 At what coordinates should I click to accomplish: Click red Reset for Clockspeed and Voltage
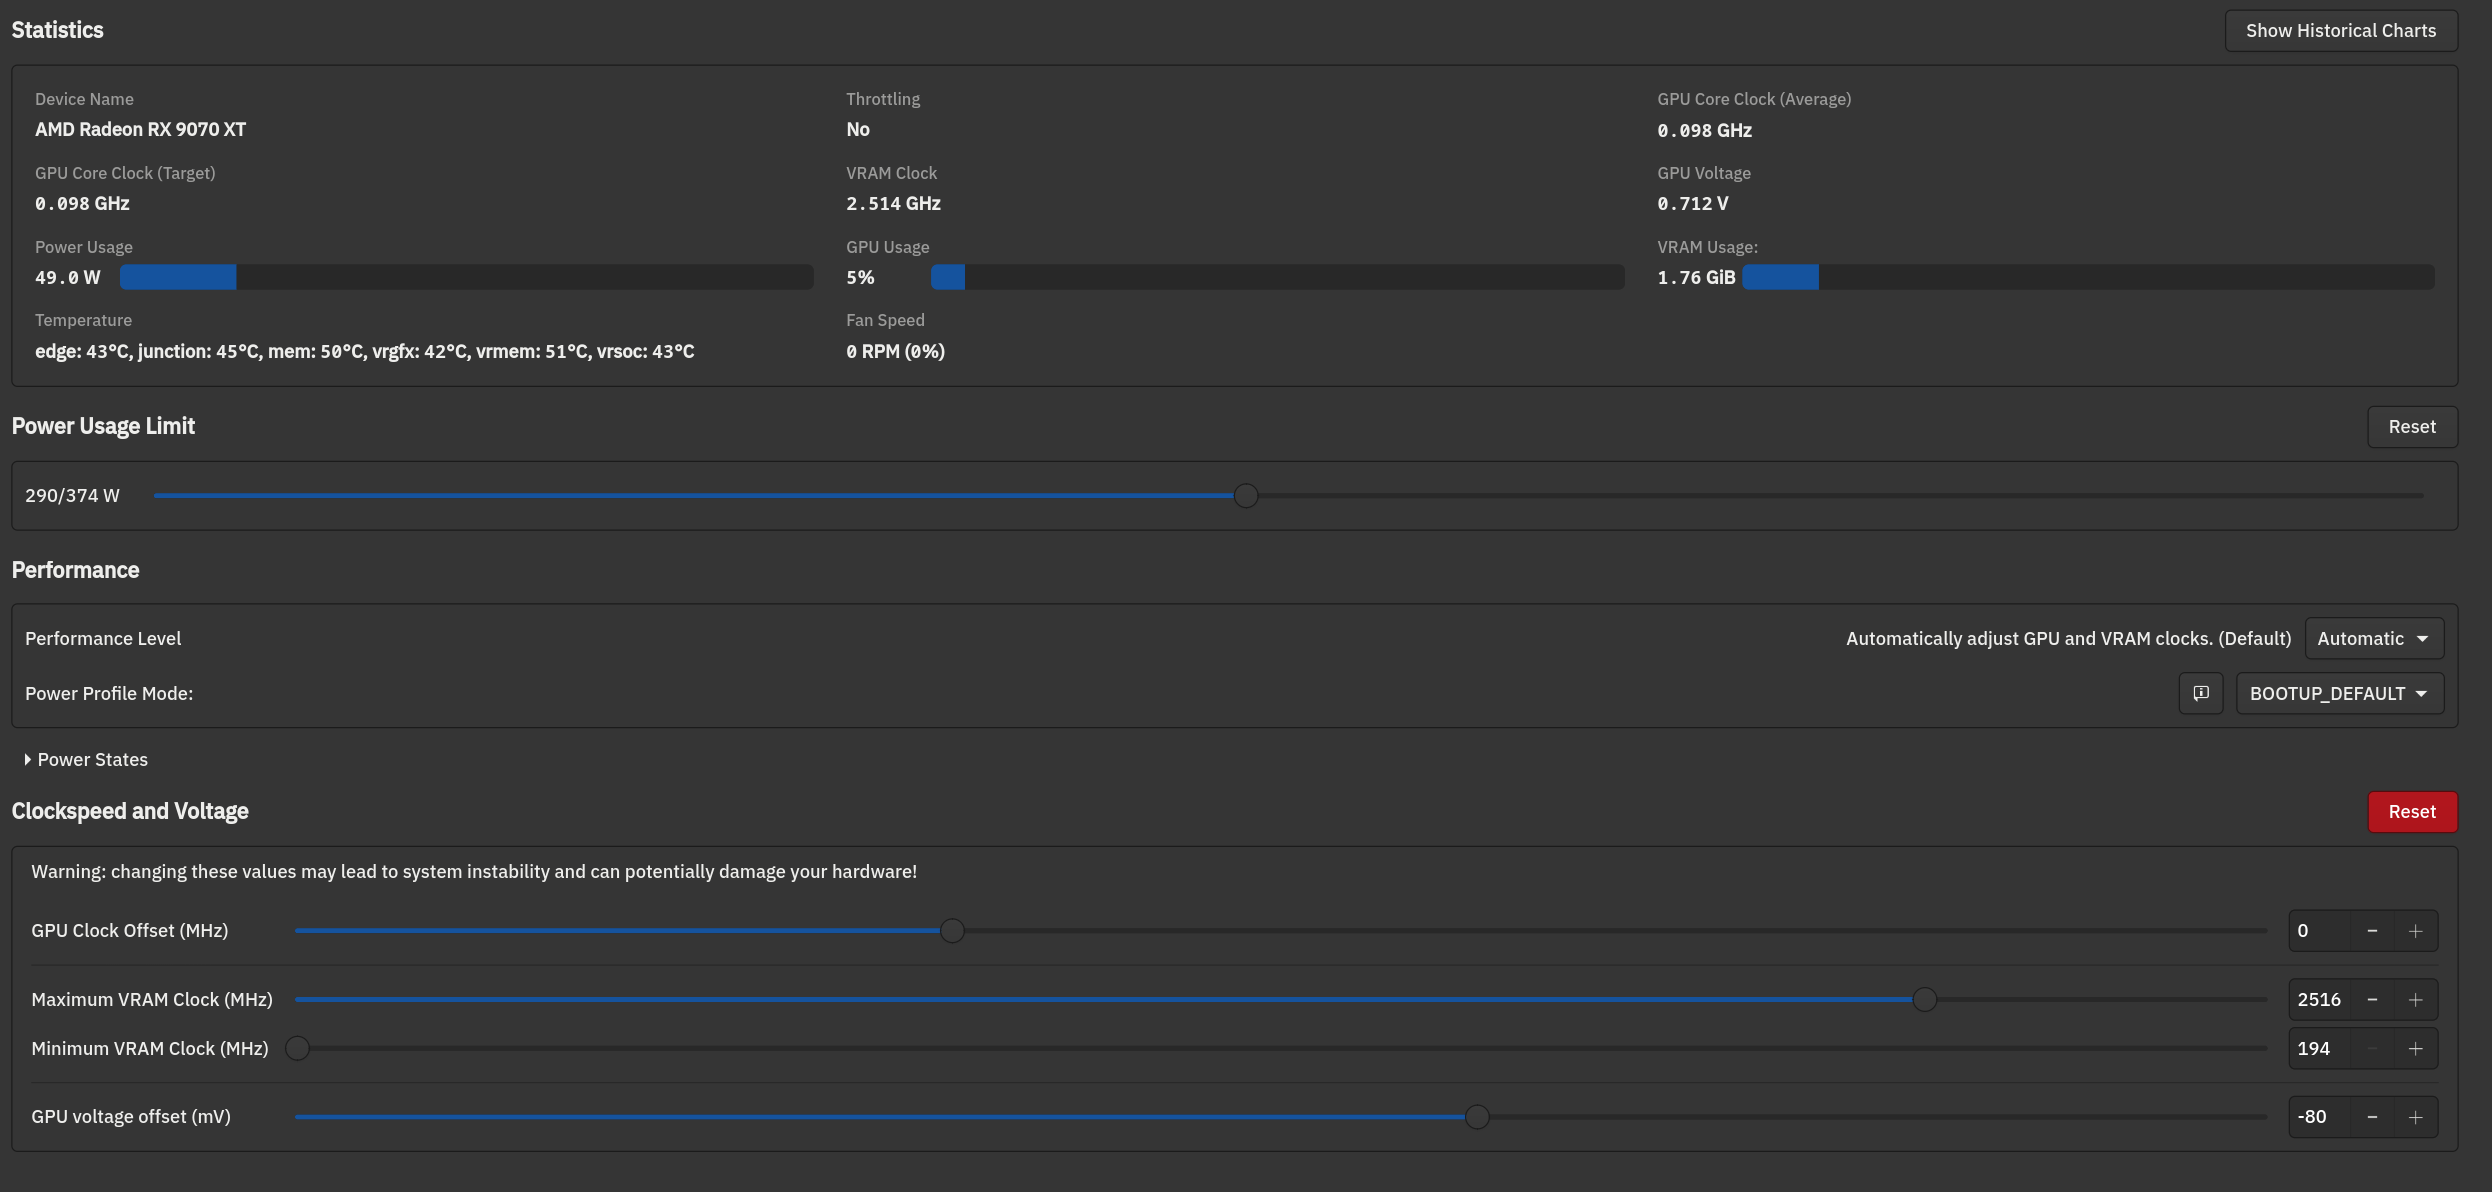pos(2411,812)
